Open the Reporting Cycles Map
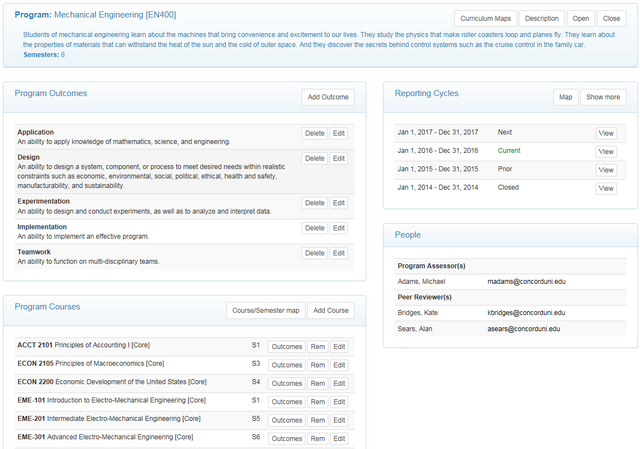640x449 pixels. 565,97
